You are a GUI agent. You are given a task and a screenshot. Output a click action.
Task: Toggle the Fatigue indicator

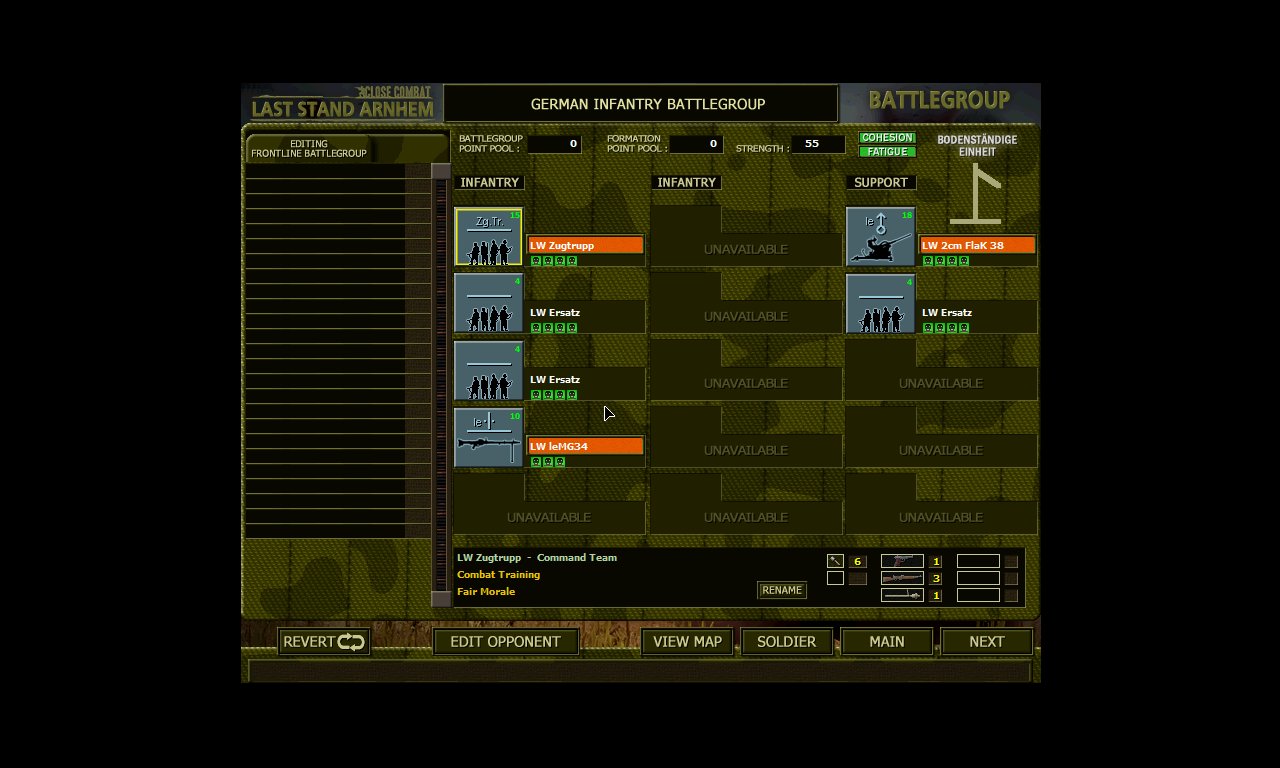[x=887, y=152]
